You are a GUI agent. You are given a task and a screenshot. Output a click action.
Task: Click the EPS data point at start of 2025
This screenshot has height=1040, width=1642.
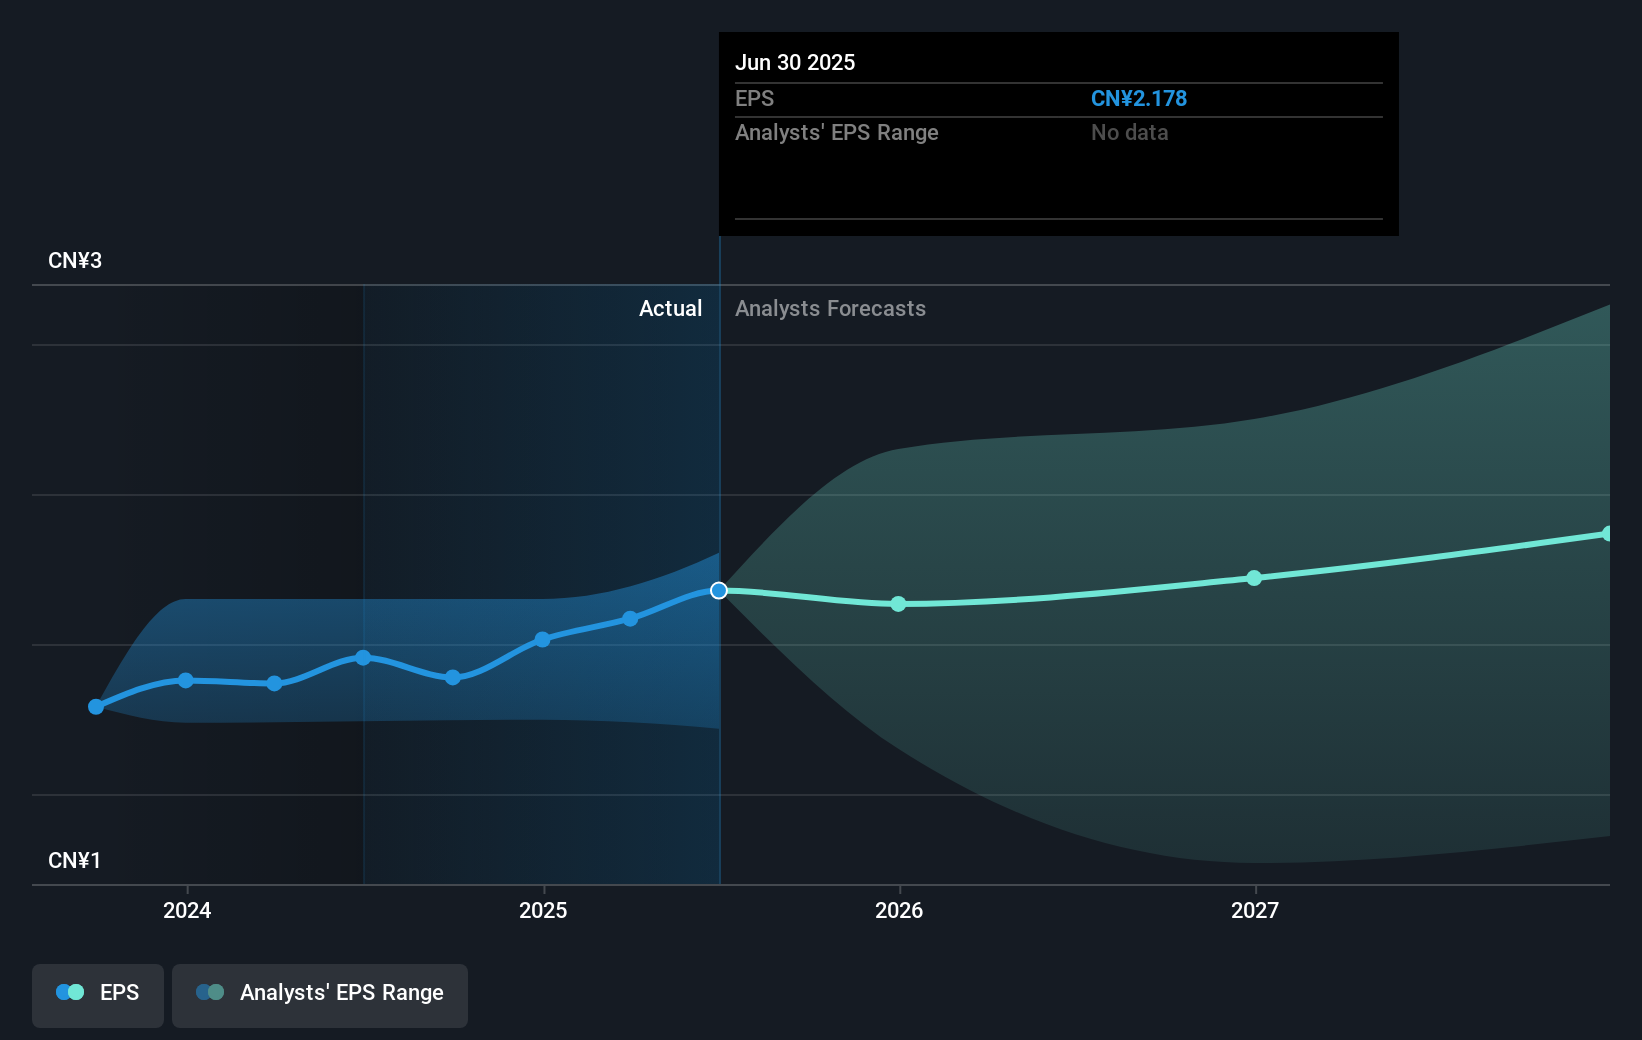coord(542,639)
